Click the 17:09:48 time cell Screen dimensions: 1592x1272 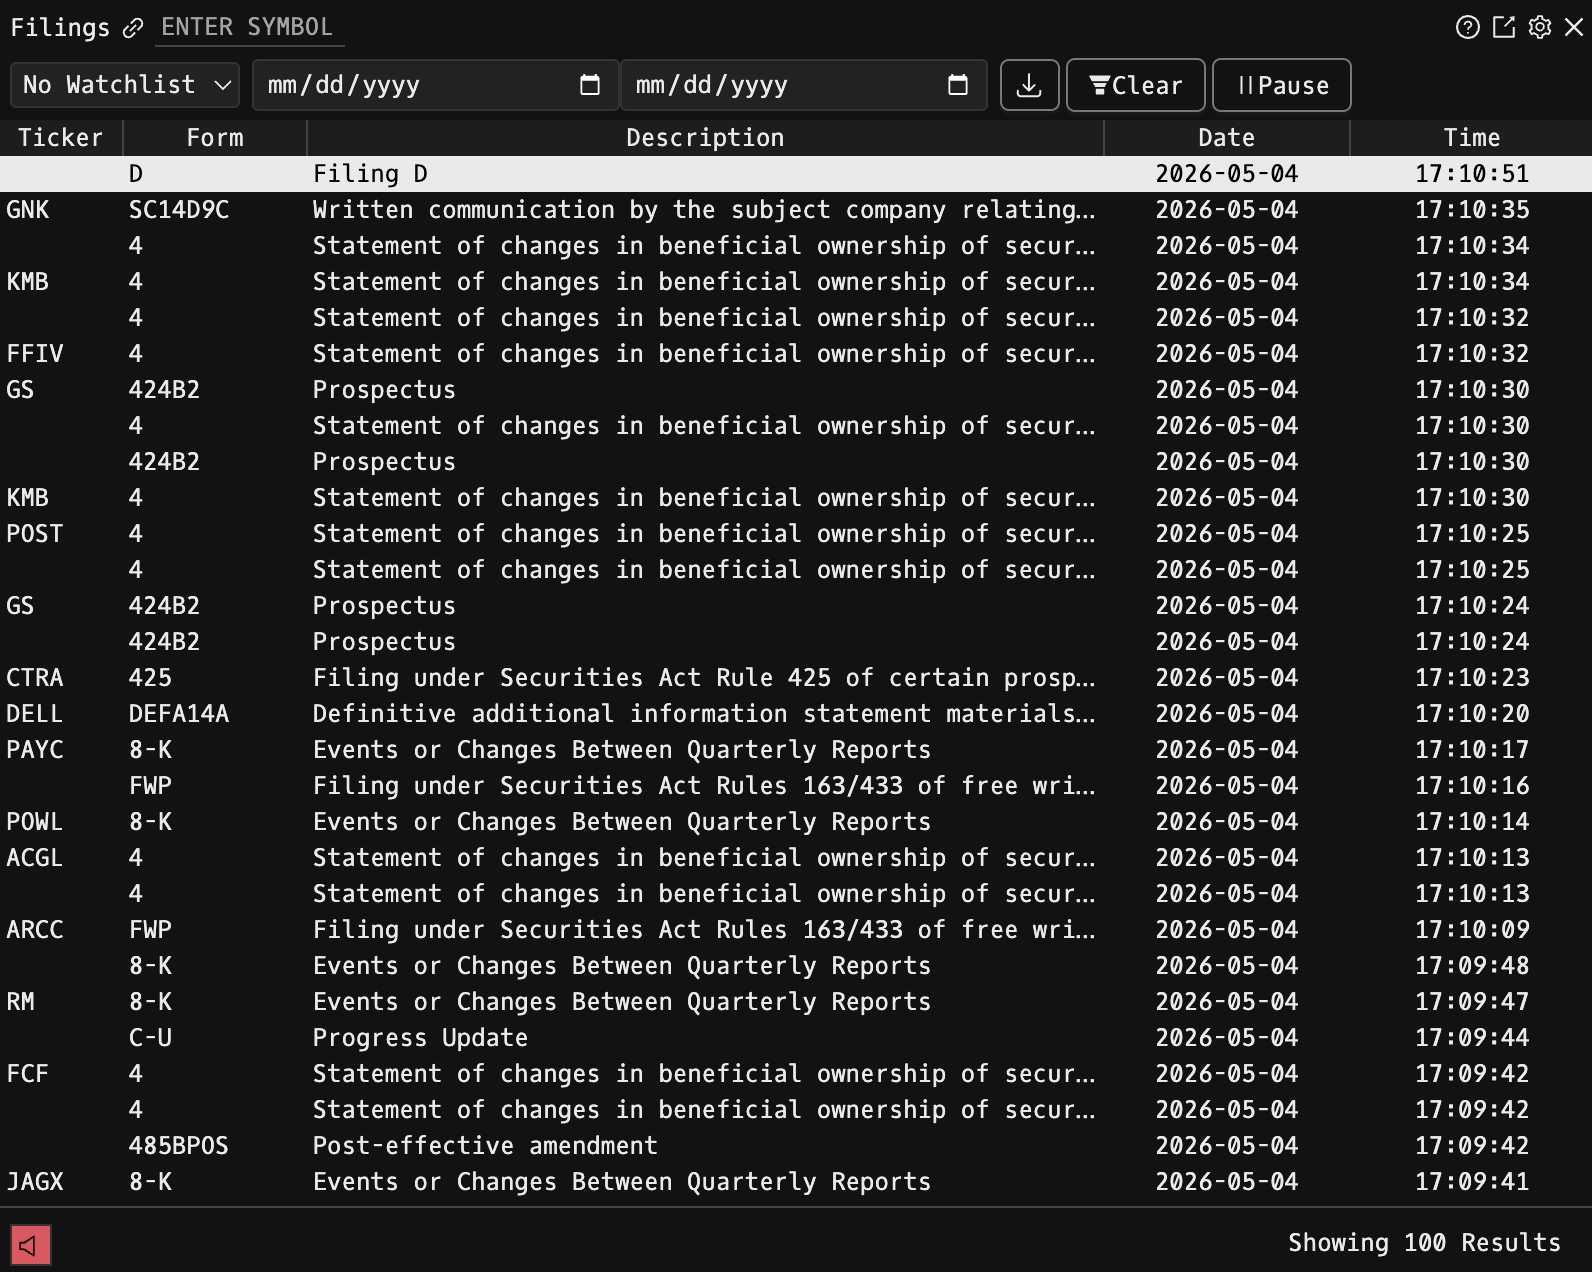[1472, 966]
